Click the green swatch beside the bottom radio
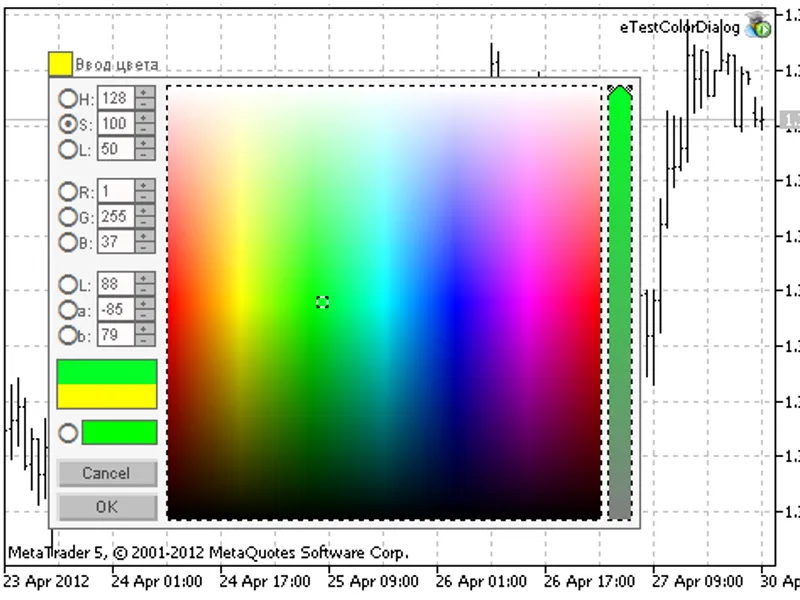 click(119, 433)
